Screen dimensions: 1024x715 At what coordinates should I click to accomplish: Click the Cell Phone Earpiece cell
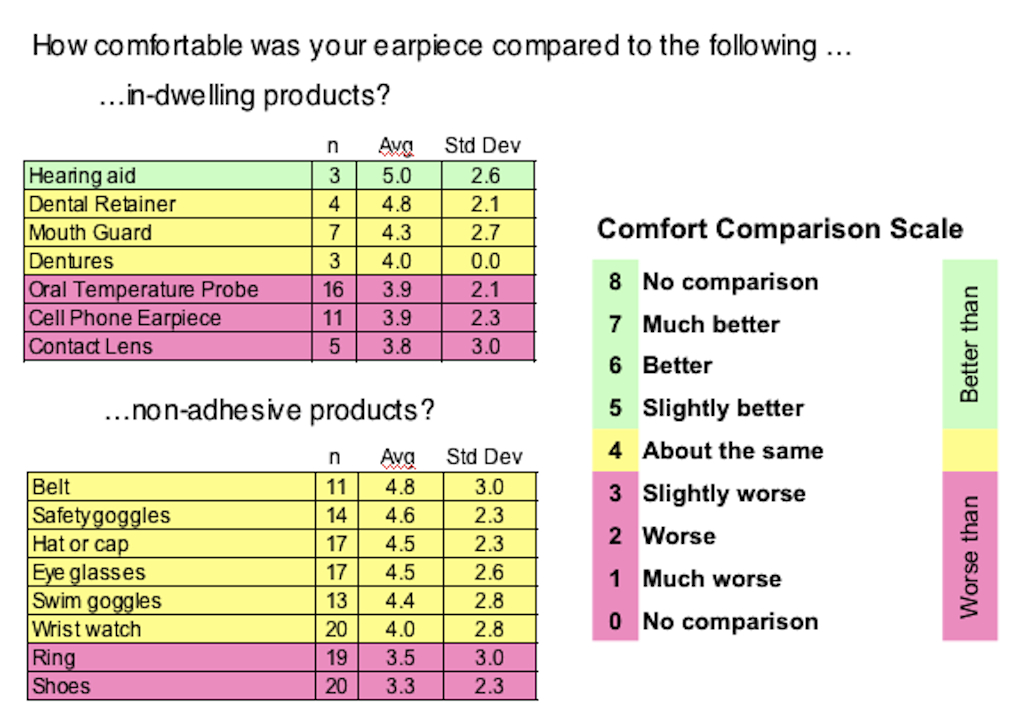coord(125,318)
